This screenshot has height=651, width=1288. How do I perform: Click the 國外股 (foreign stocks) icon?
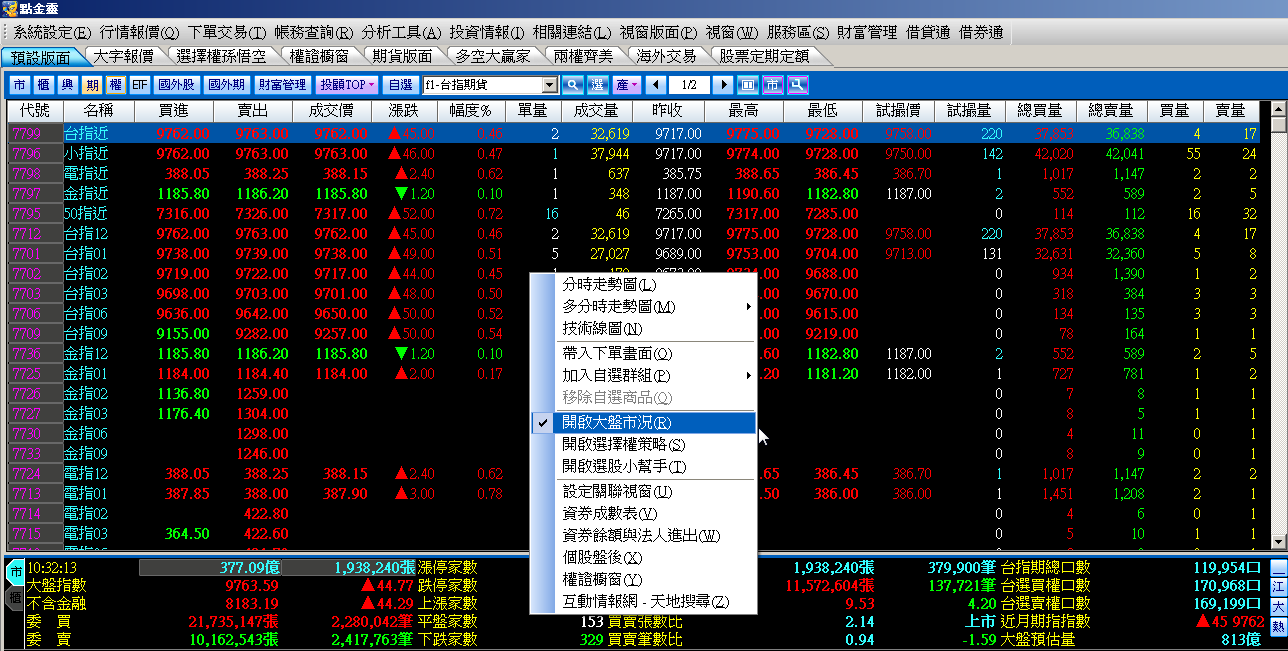tap(178, 85)
